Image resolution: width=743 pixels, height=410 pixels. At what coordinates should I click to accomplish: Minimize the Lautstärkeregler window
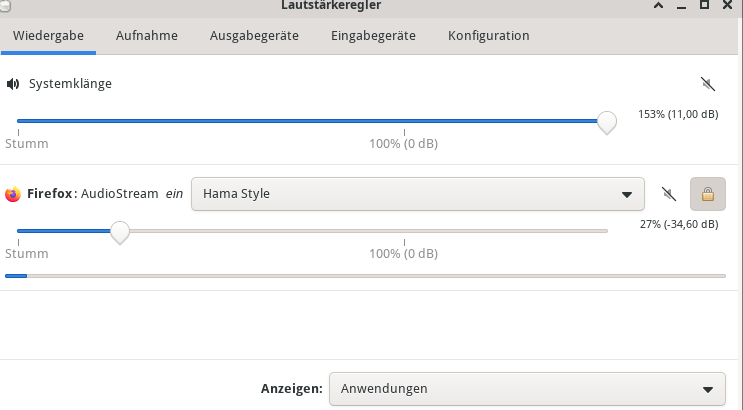(681, 6)
